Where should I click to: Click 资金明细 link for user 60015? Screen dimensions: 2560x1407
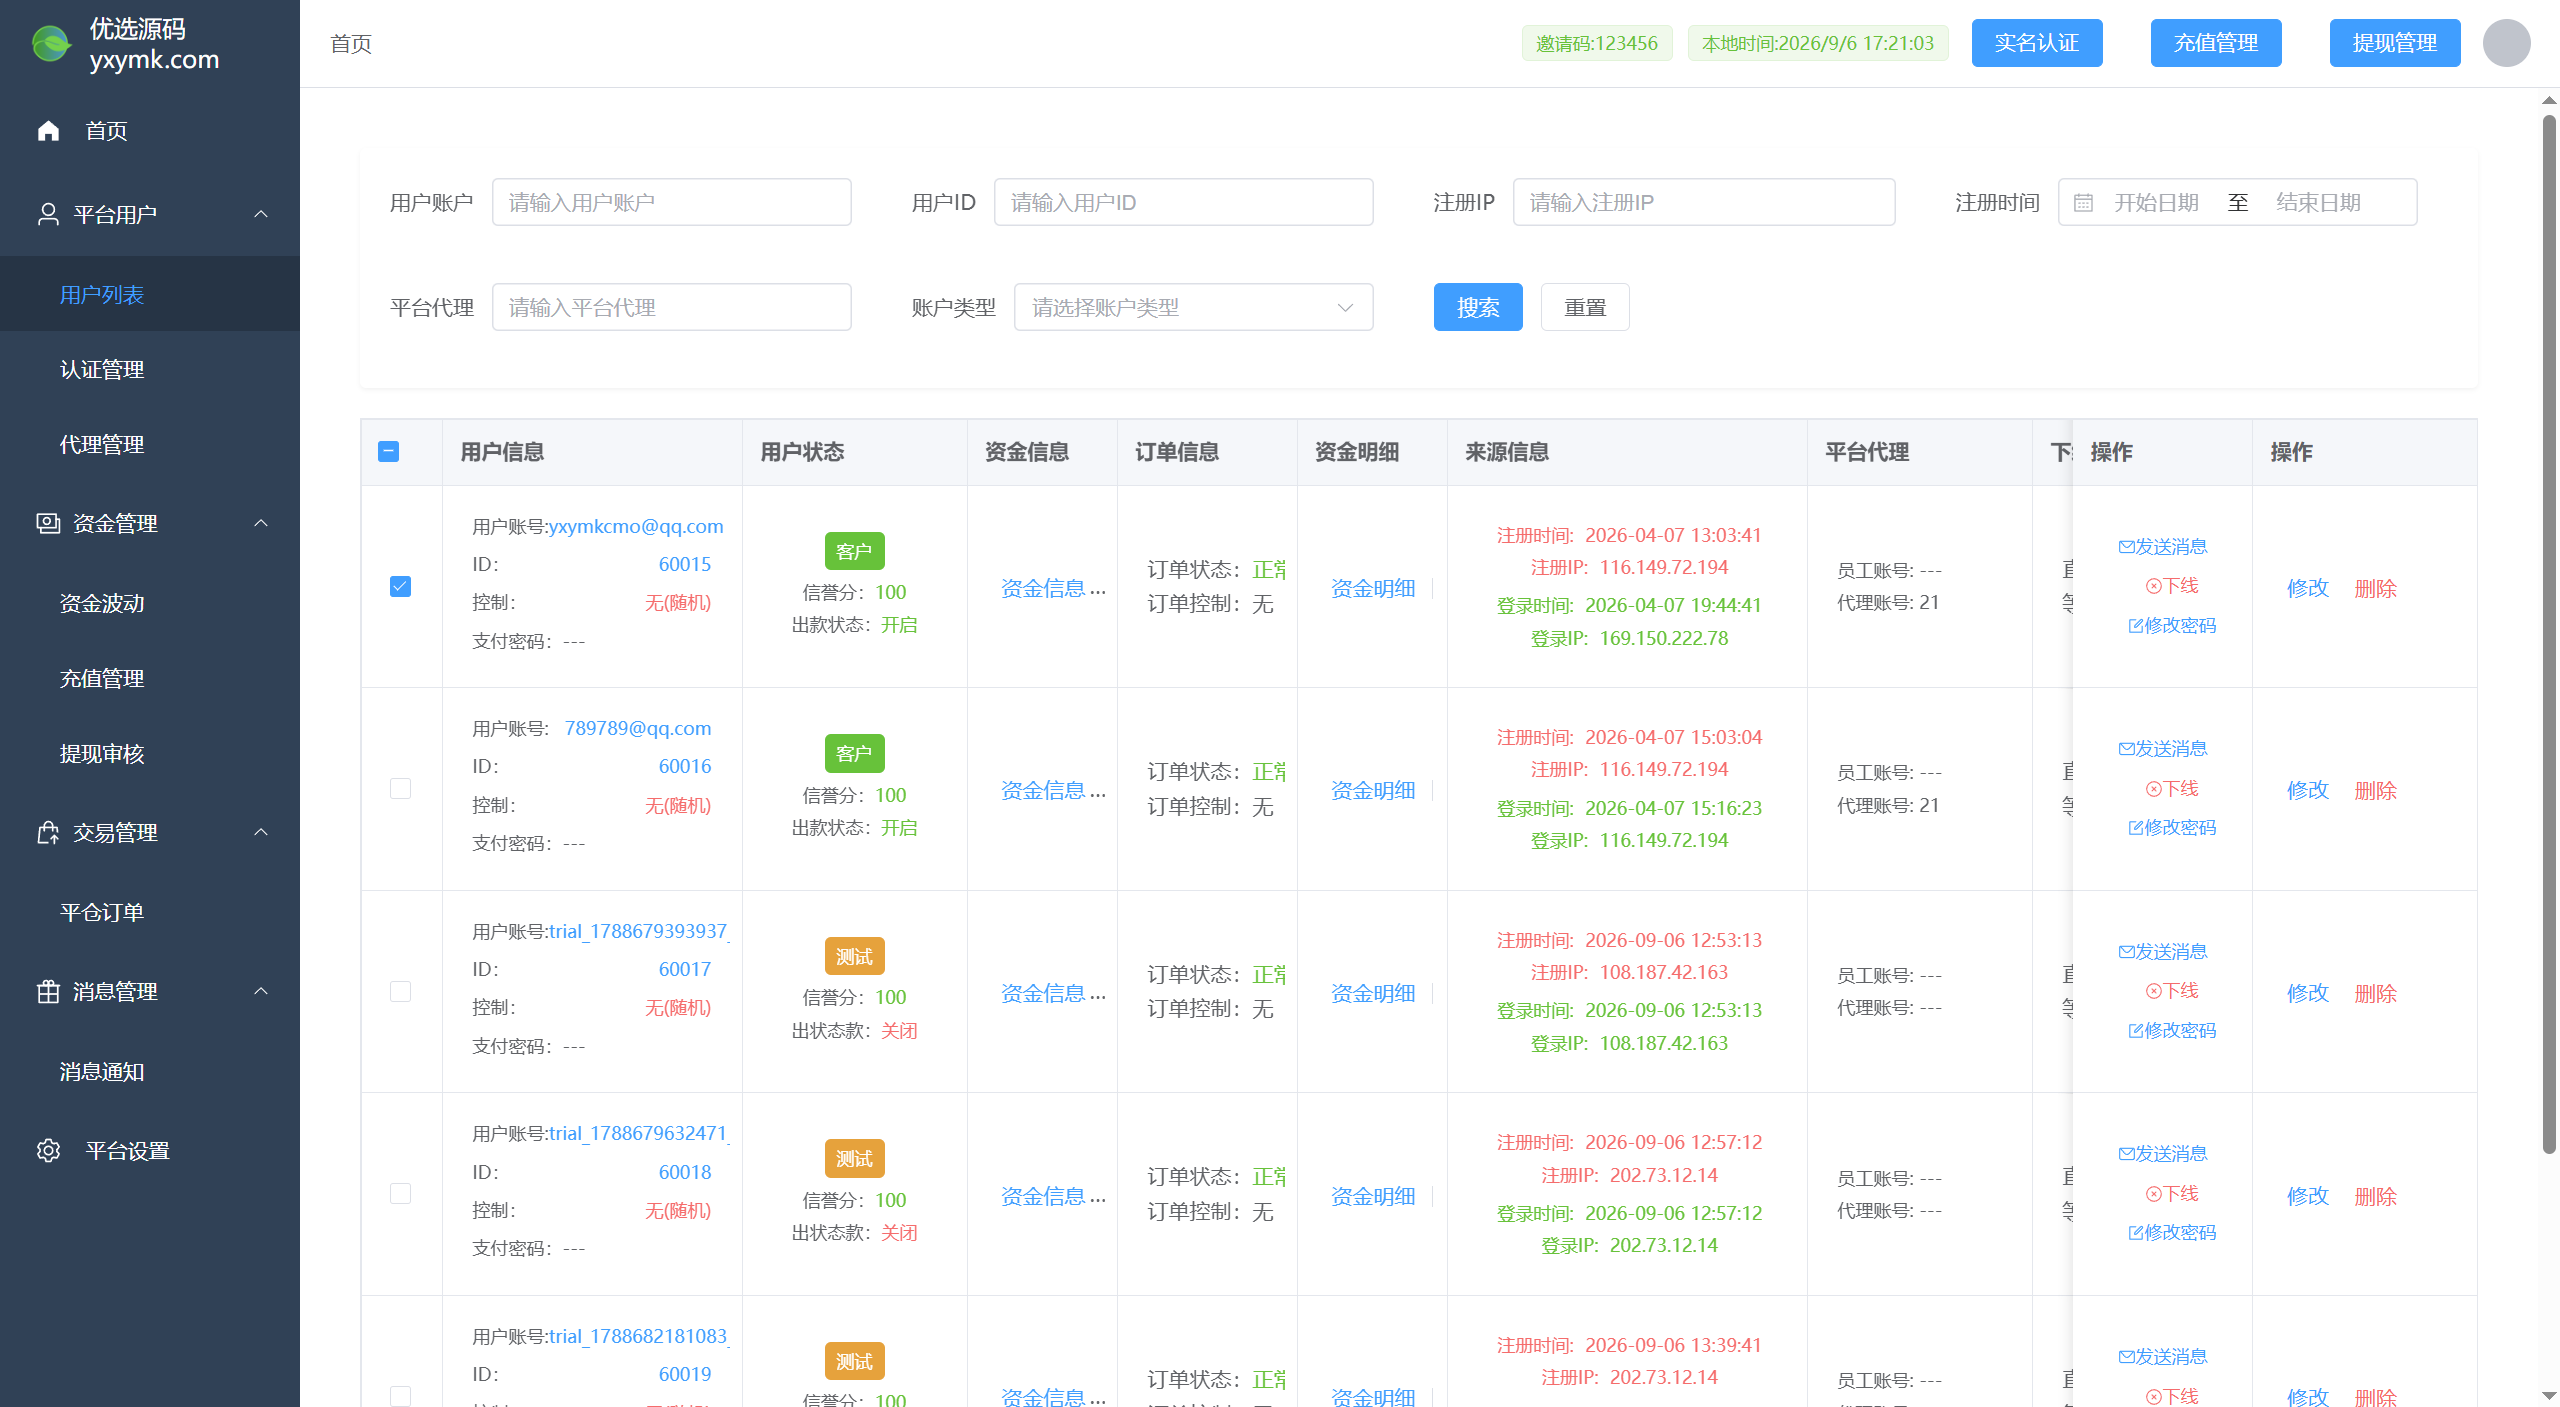(x=1373, y=588)
